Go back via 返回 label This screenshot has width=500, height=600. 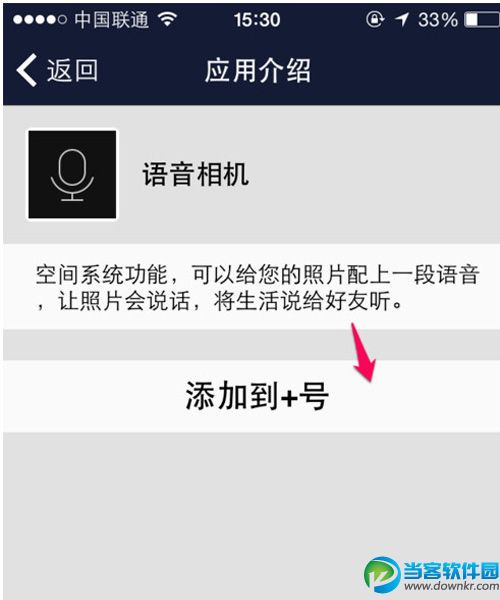[72, 70]
